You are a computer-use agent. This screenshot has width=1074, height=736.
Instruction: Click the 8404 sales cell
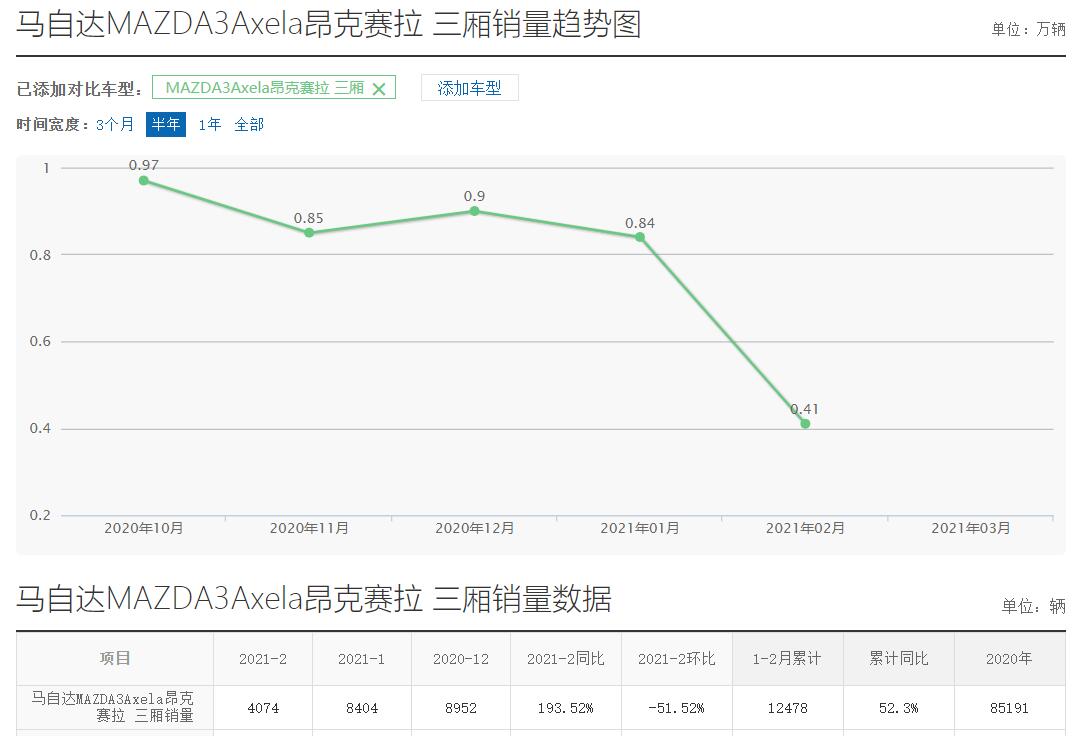tap(362, 708)
